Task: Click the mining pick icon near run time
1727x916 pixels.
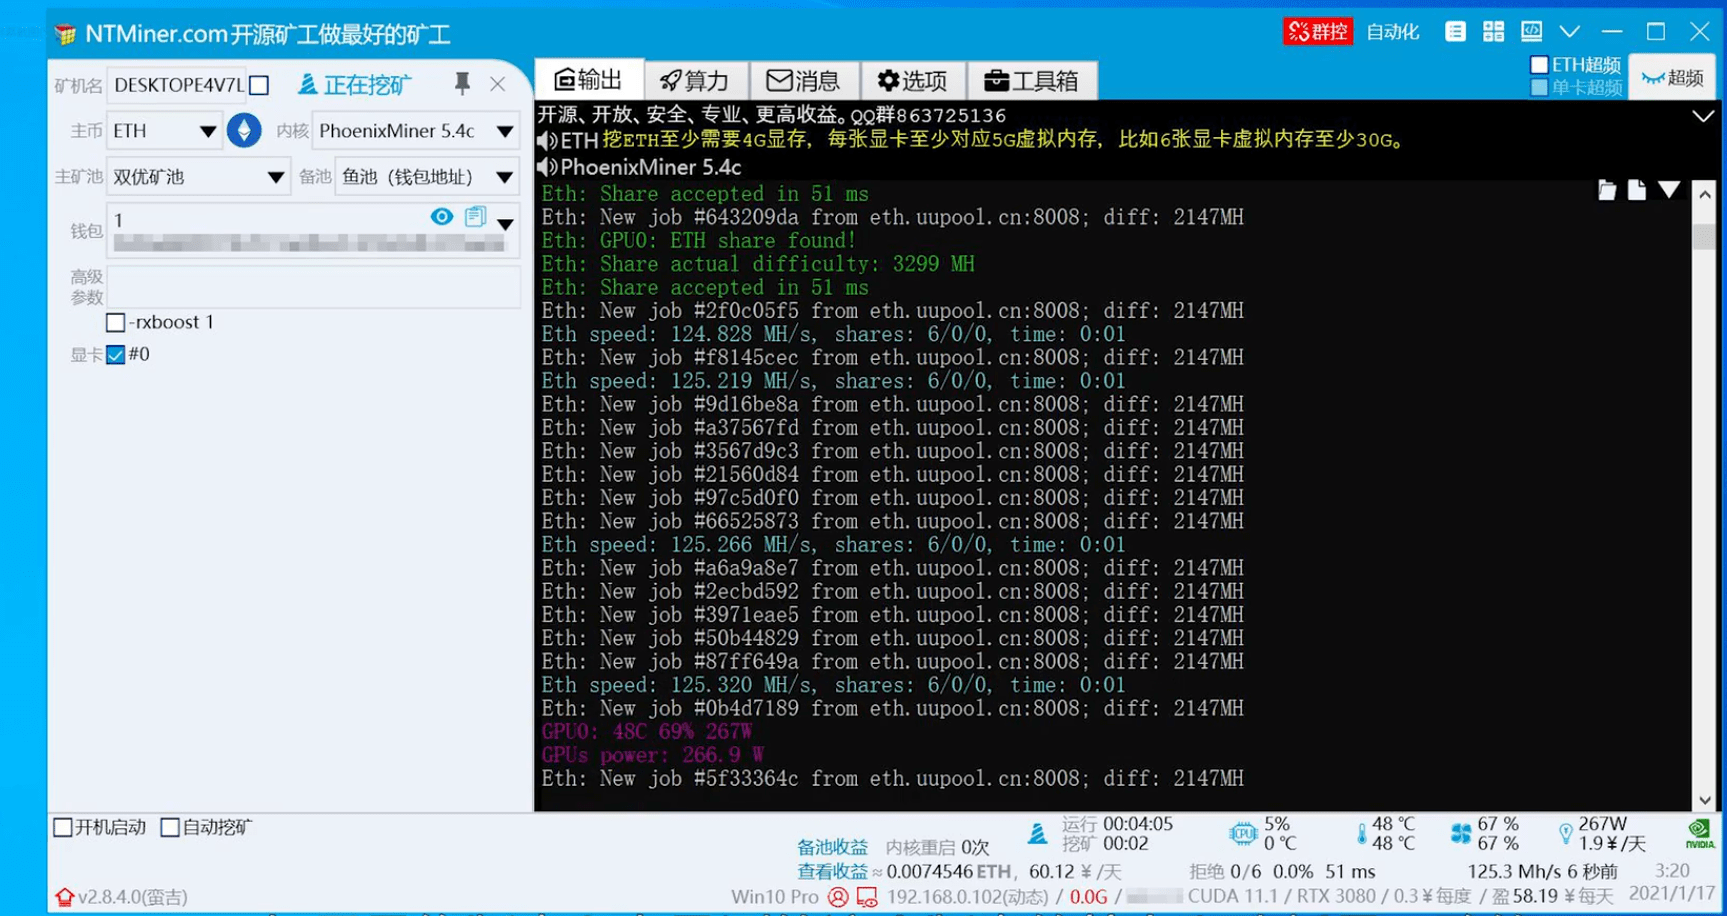Action: pos(1038,832)
